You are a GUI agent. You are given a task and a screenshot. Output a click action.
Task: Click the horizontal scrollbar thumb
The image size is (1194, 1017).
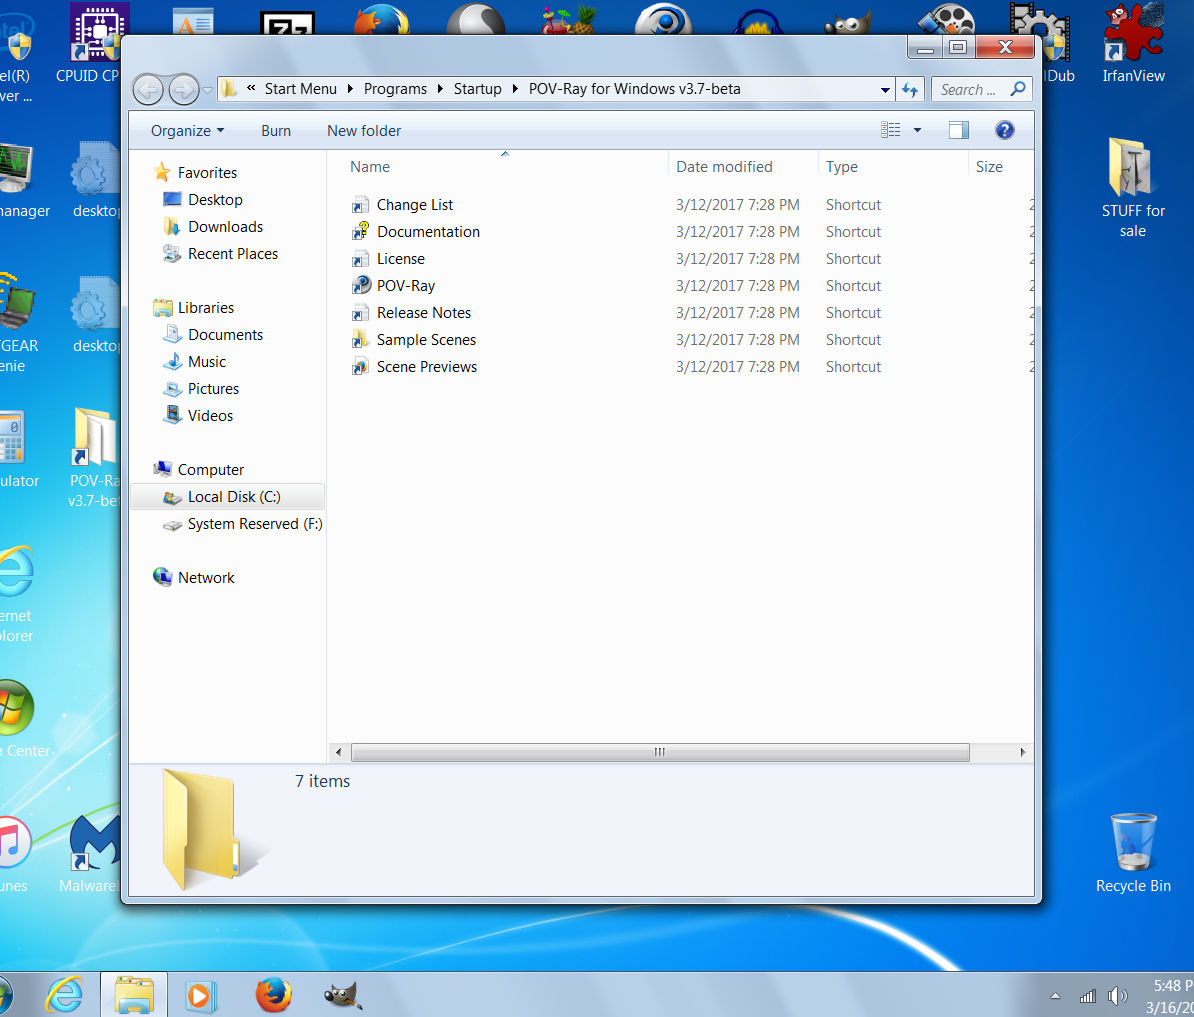click(660, 752)
